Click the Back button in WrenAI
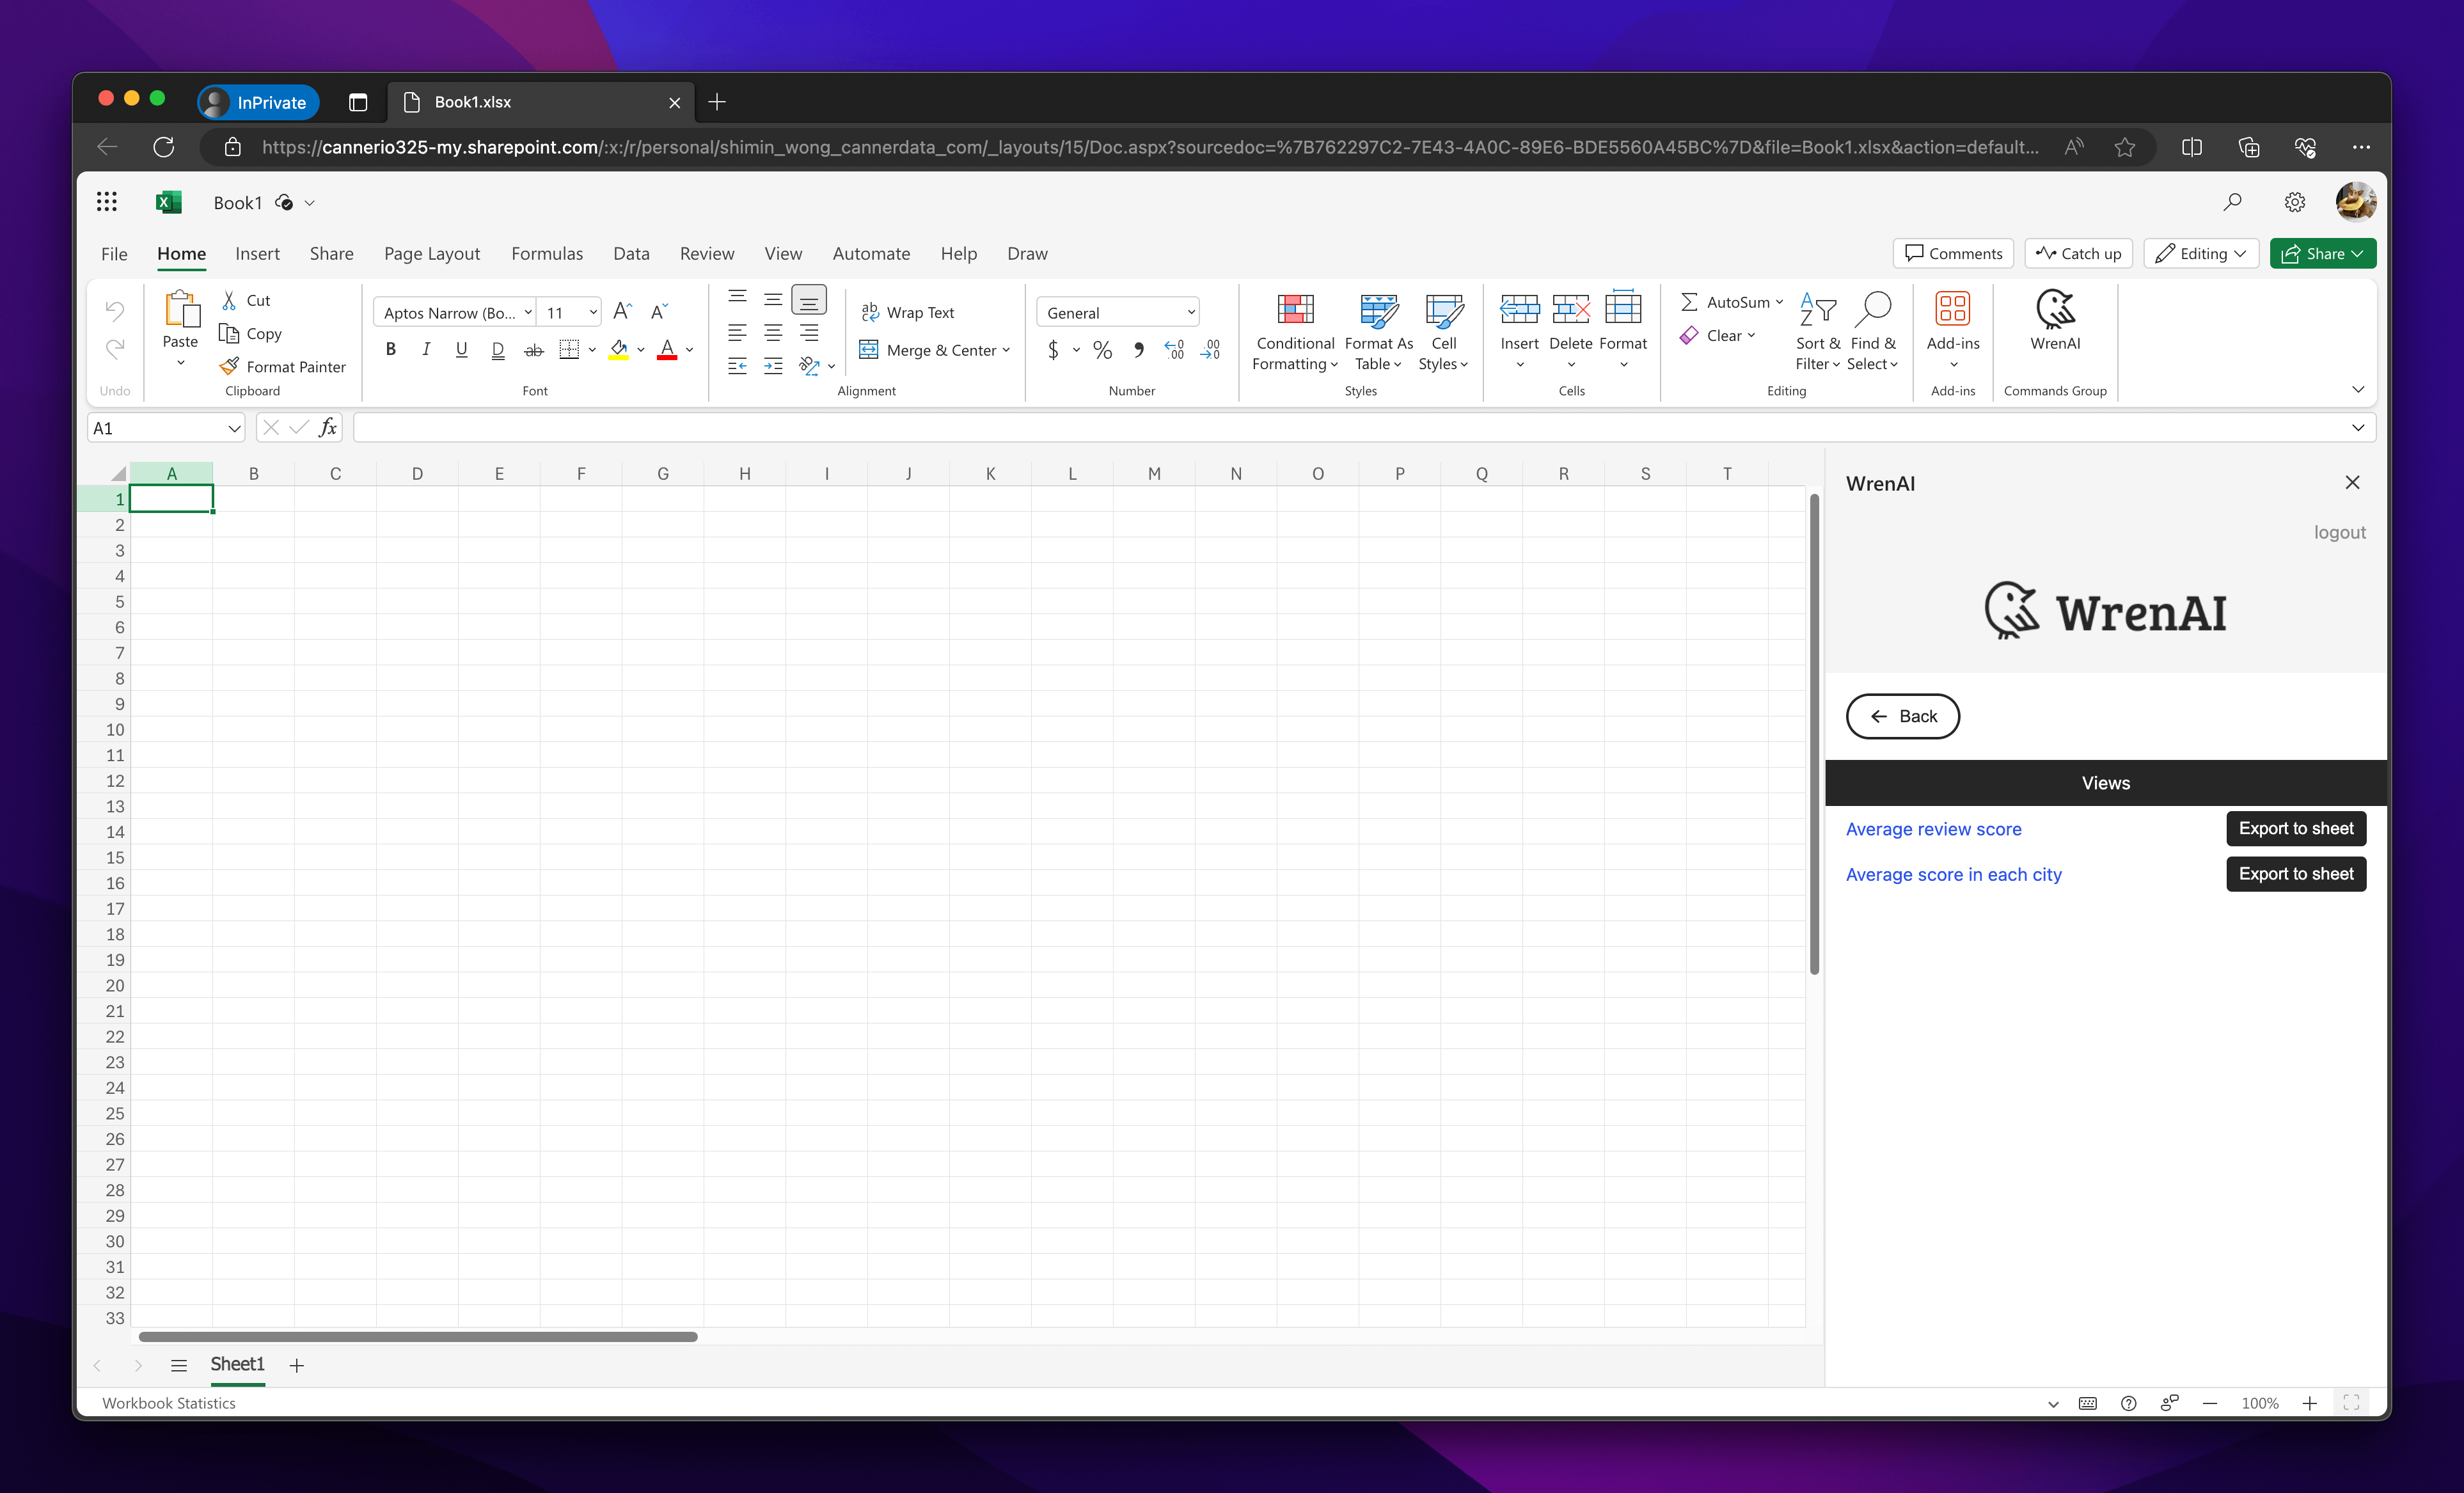 [x=1902, y=716]
